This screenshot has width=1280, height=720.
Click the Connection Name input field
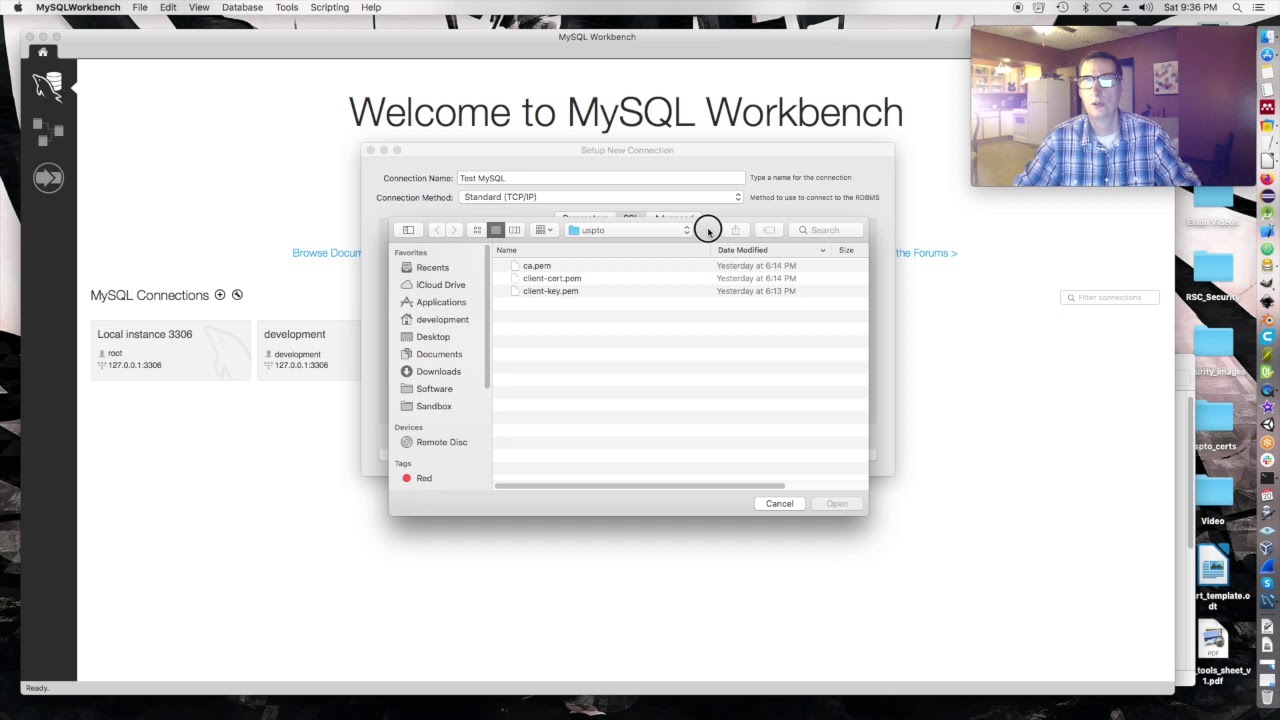(601, 178)
